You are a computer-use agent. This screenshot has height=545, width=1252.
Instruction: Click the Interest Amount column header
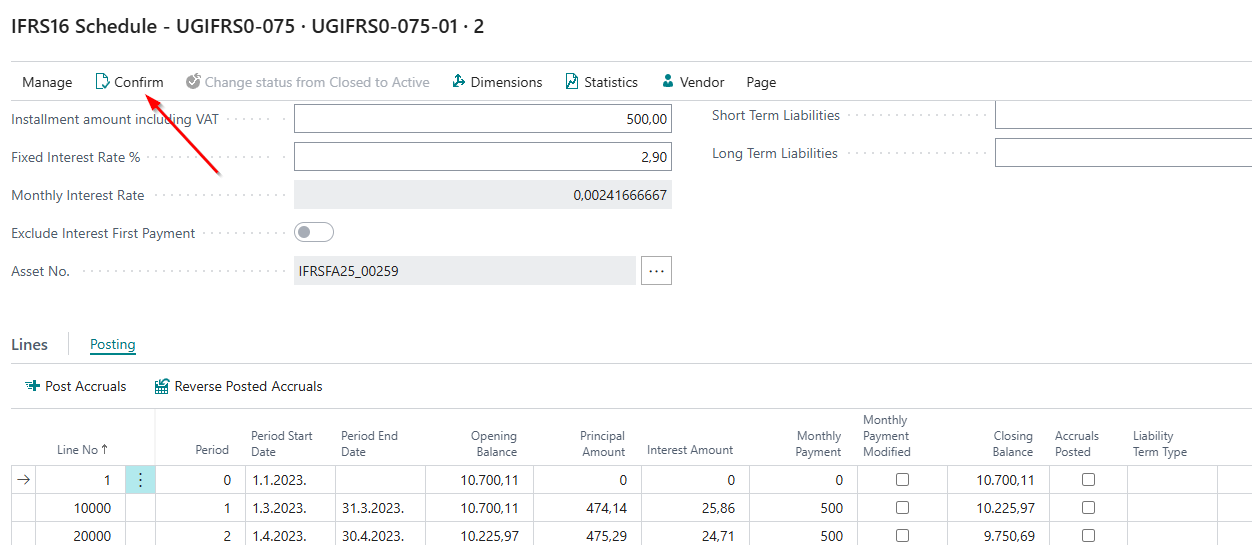(x=690, y=450)
